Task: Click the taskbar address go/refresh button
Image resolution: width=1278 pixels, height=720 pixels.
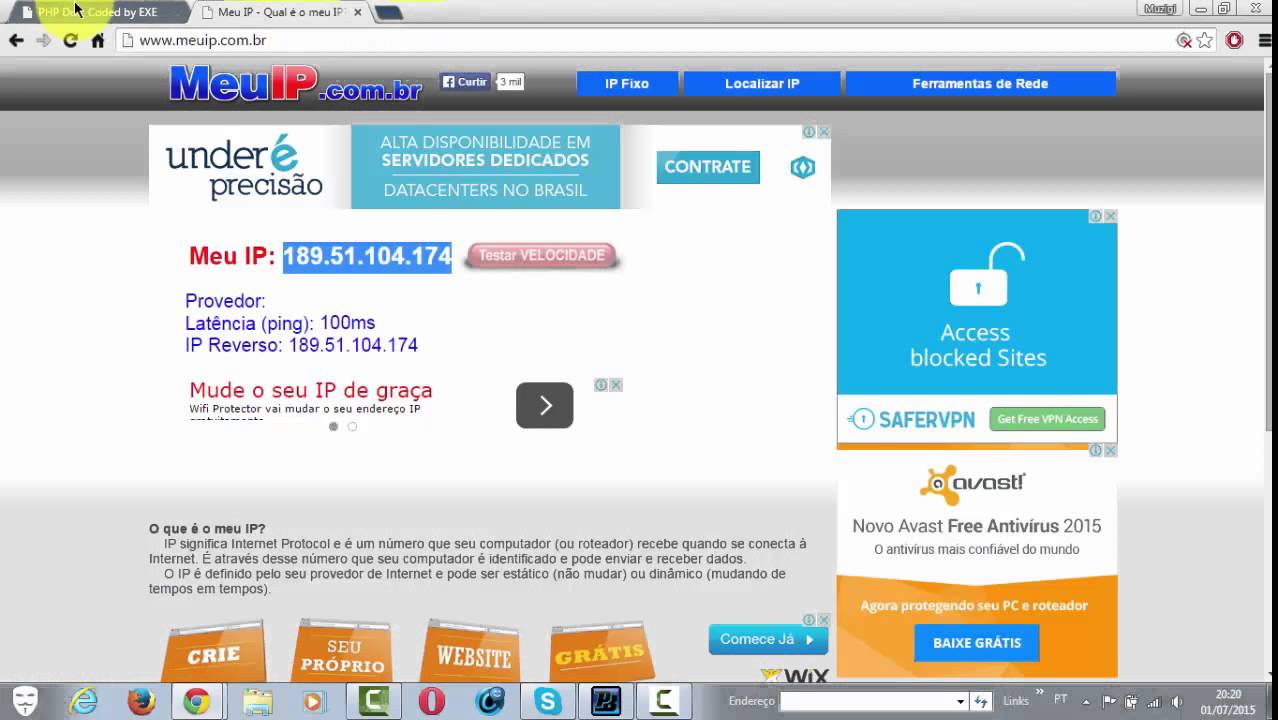Action: (x=981, y=701)
